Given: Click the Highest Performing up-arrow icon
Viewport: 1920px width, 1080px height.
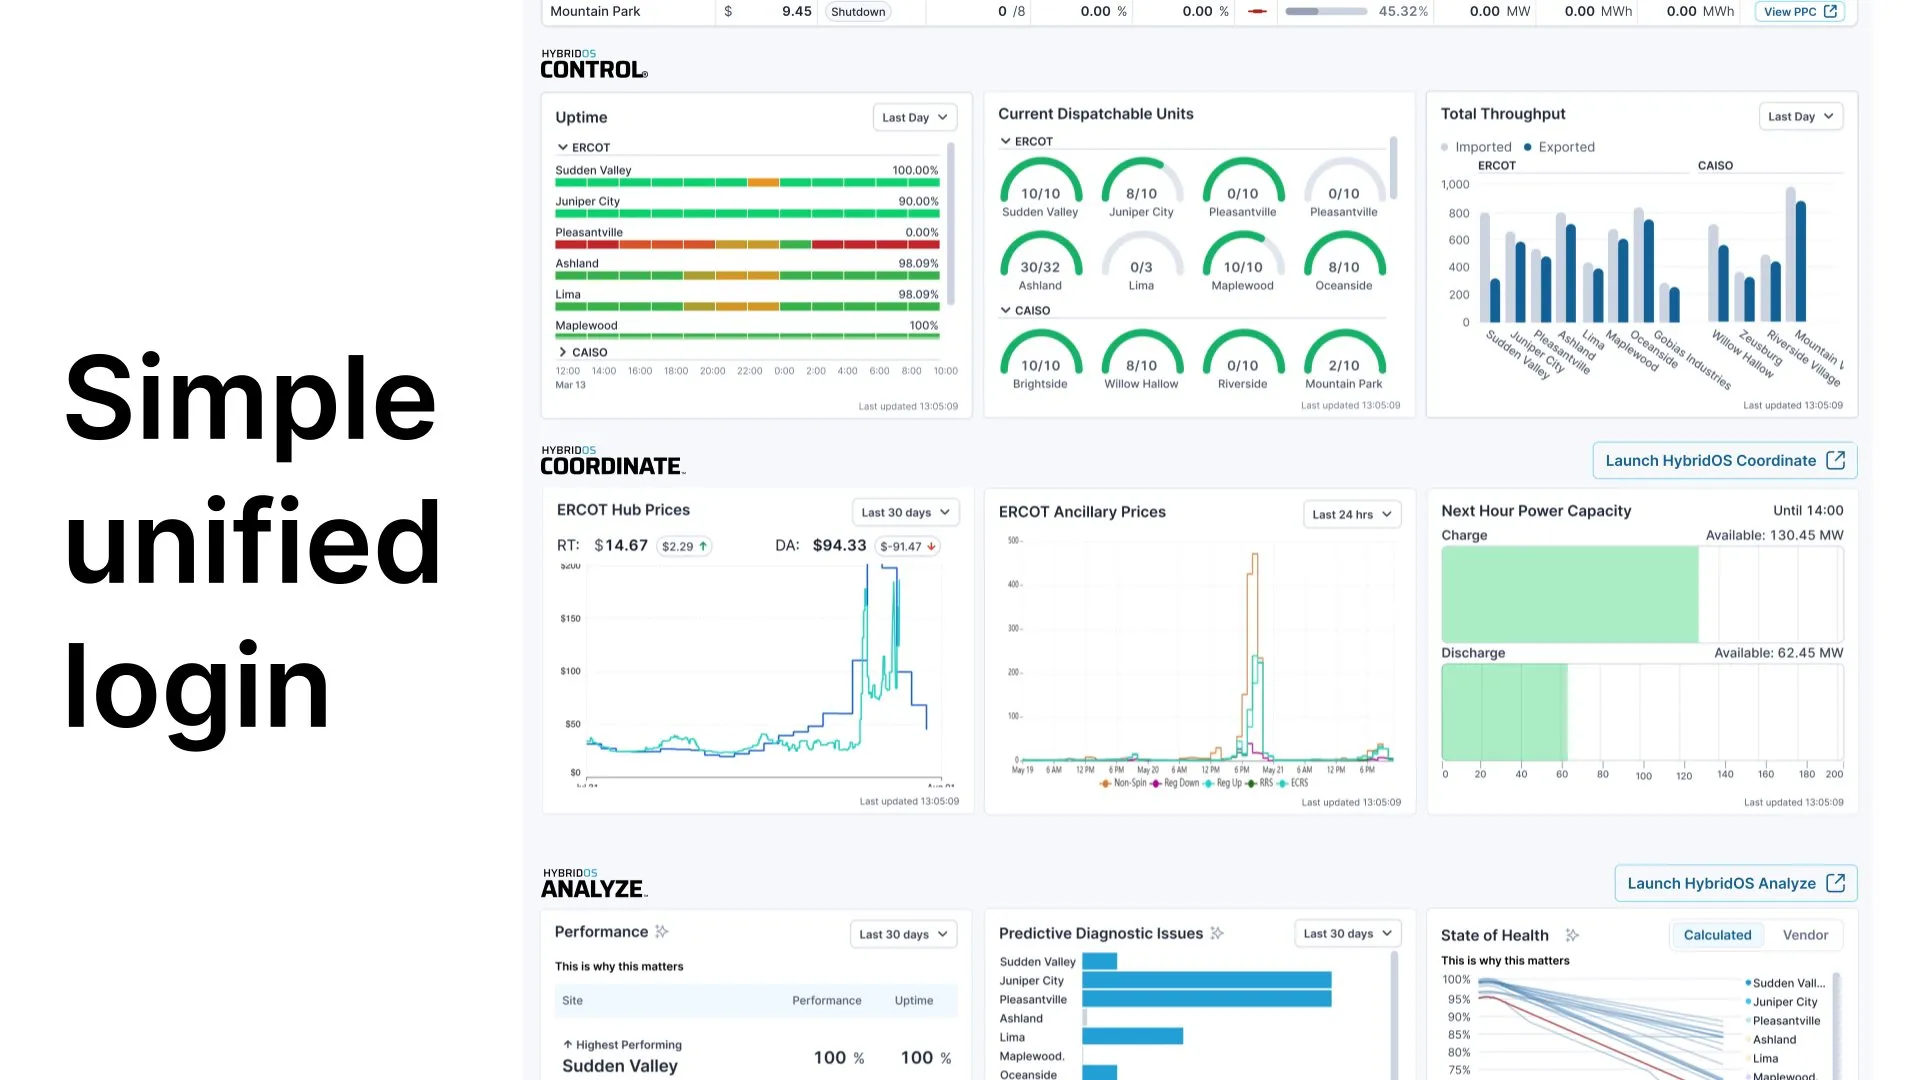Looking at the screenshot, I should click(x=567, y=1044).
